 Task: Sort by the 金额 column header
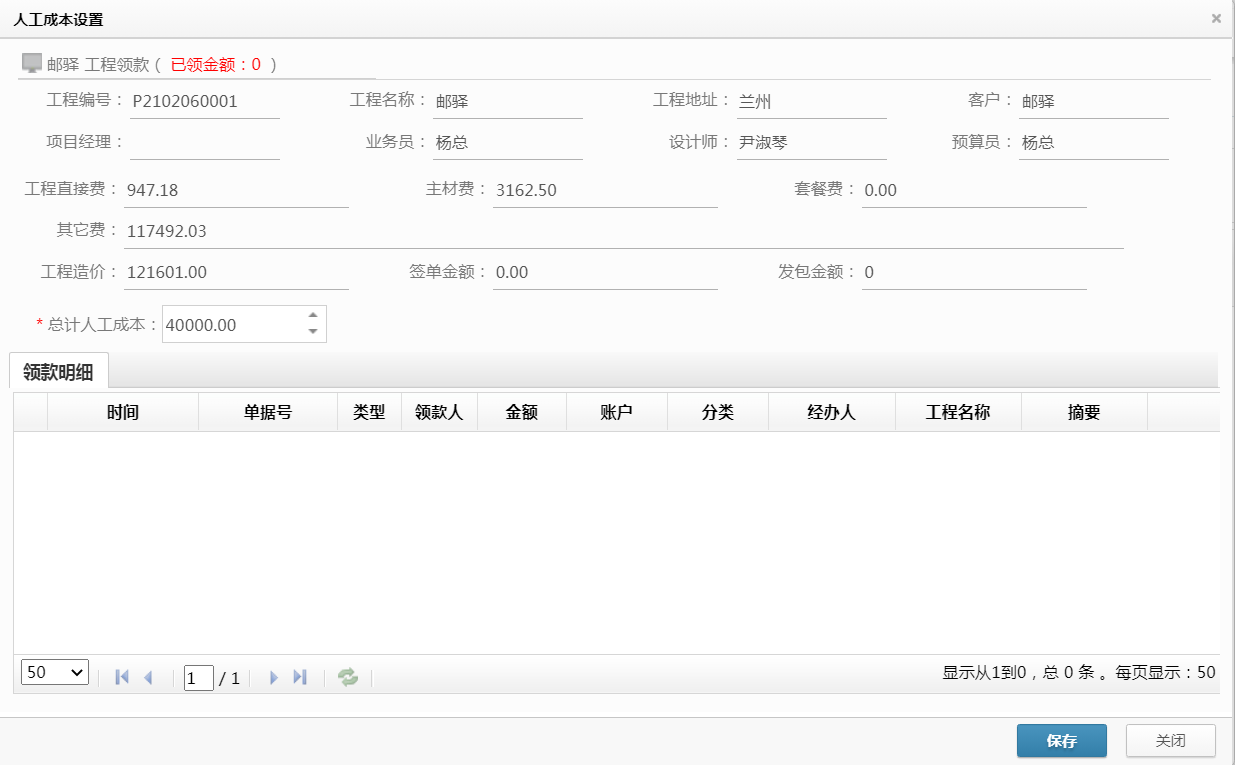pyautogui.click(x=521, y=412)
